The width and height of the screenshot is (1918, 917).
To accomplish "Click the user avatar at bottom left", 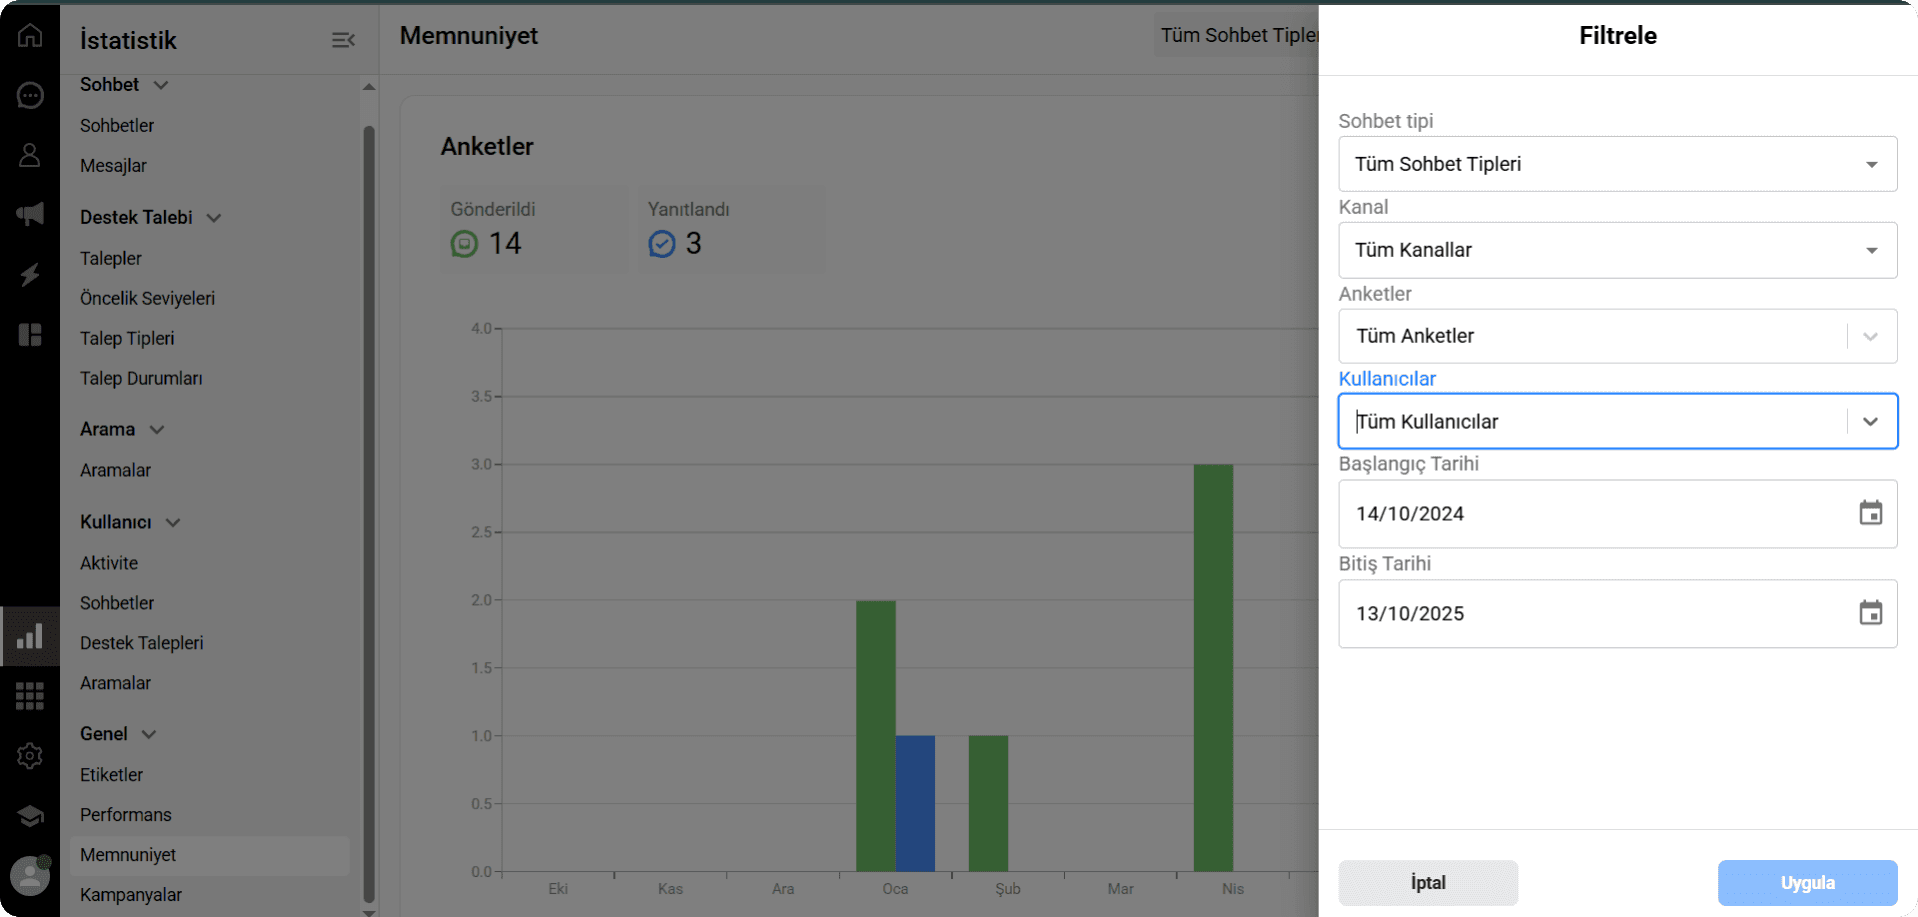I will (30, 876).
